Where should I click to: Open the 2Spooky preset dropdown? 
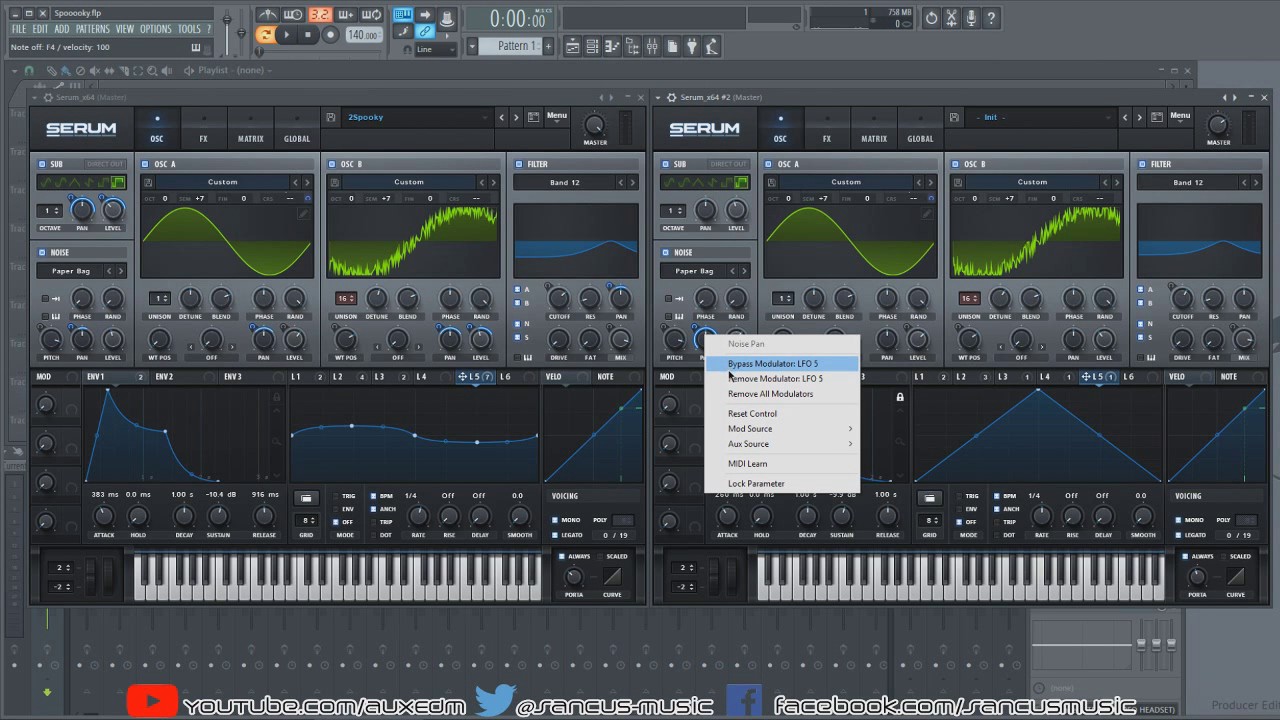coord(416,117)
